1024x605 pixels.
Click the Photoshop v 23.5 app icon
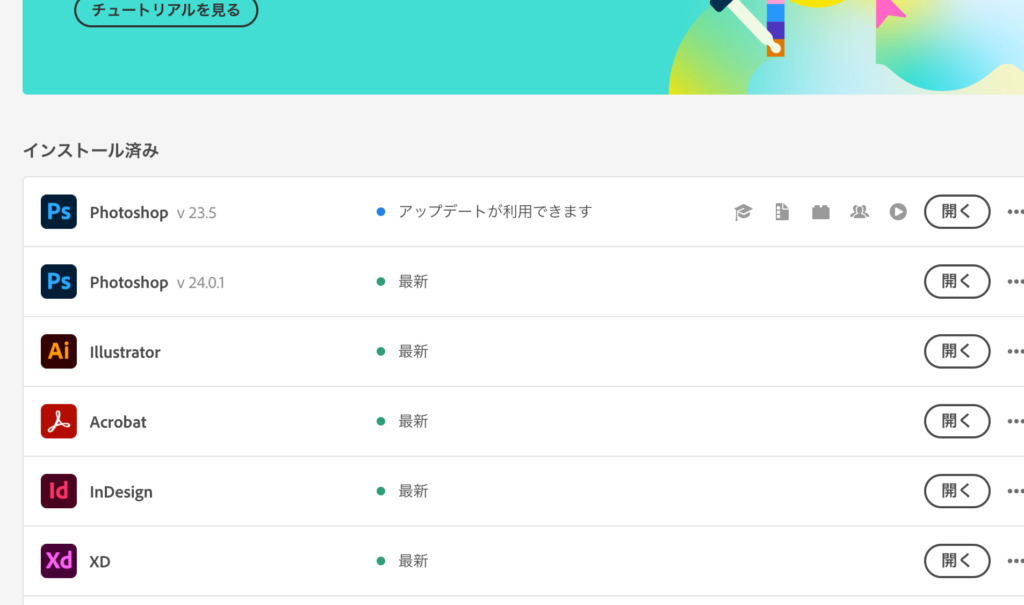tap(59, 212)
